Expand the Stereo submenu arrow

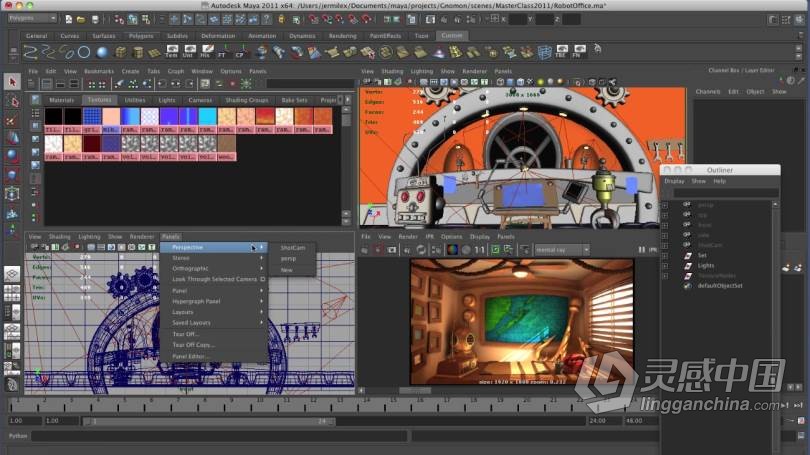(261, 258)
